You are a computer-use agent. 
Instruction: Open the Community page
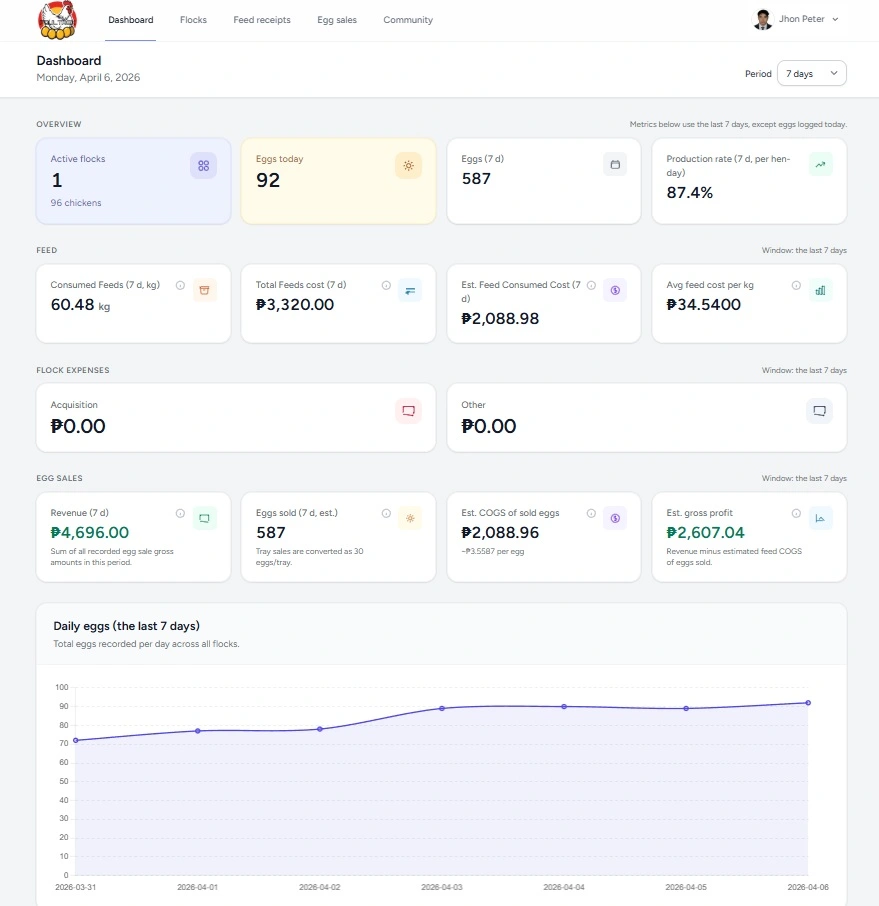pyautogui.click(x=408, y=19)
